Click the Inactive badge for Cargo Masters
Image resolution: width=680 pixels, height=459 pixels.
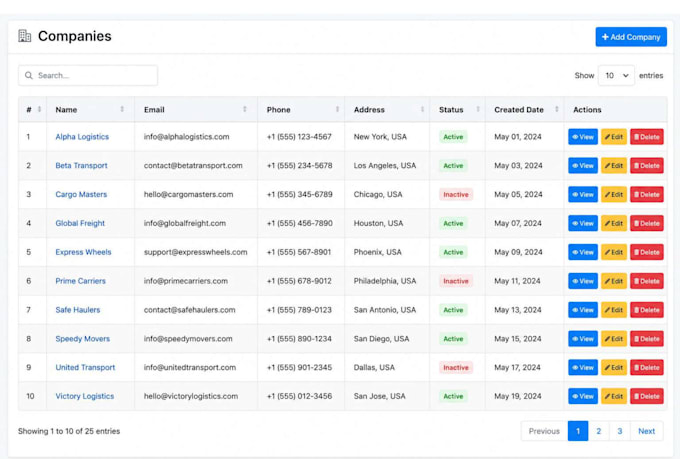(x=455, y=194)
